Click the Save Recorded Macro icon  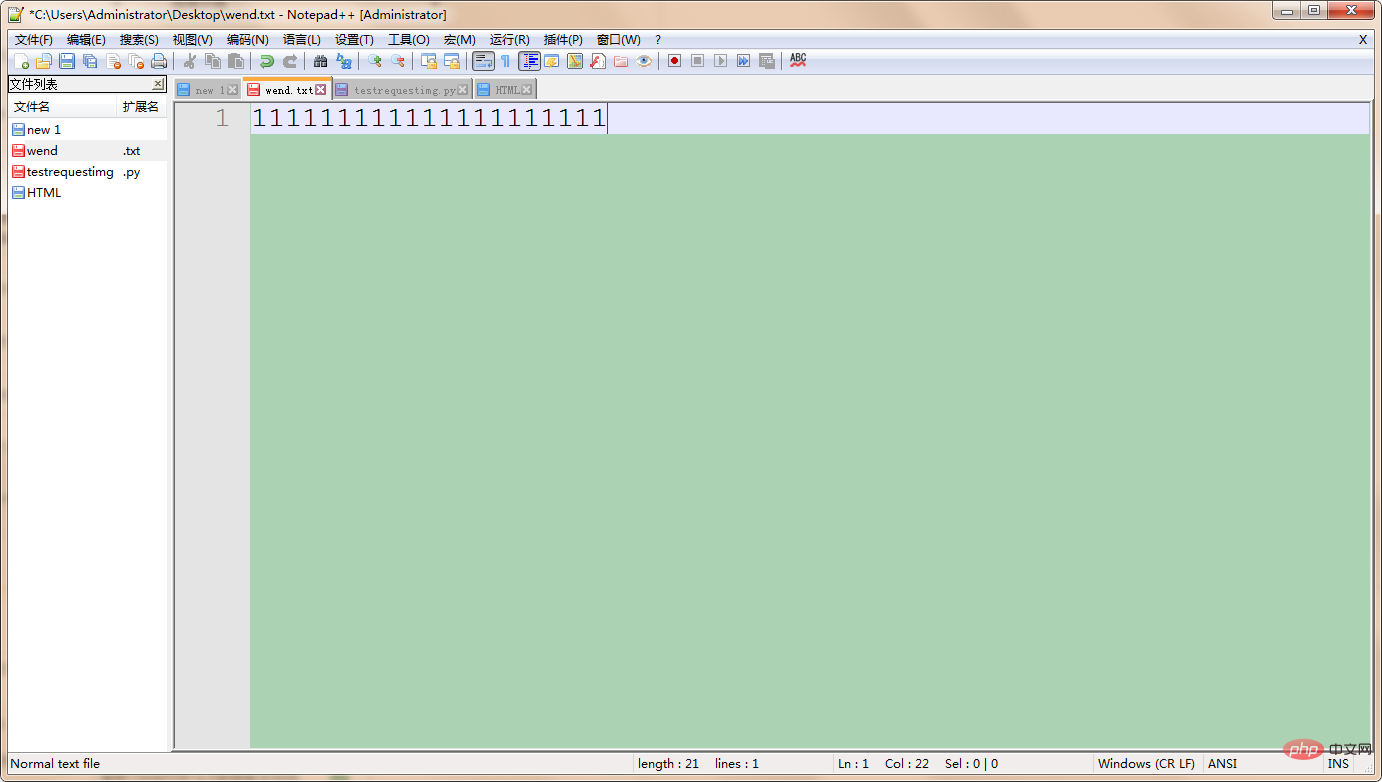pos(767,61)
